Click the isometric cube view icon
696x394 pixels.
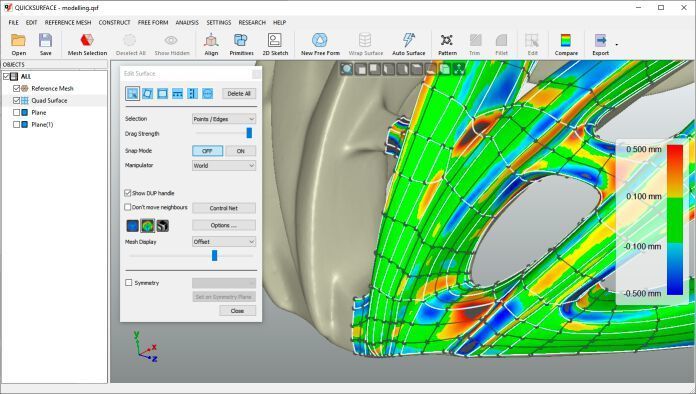click(444, 69)
